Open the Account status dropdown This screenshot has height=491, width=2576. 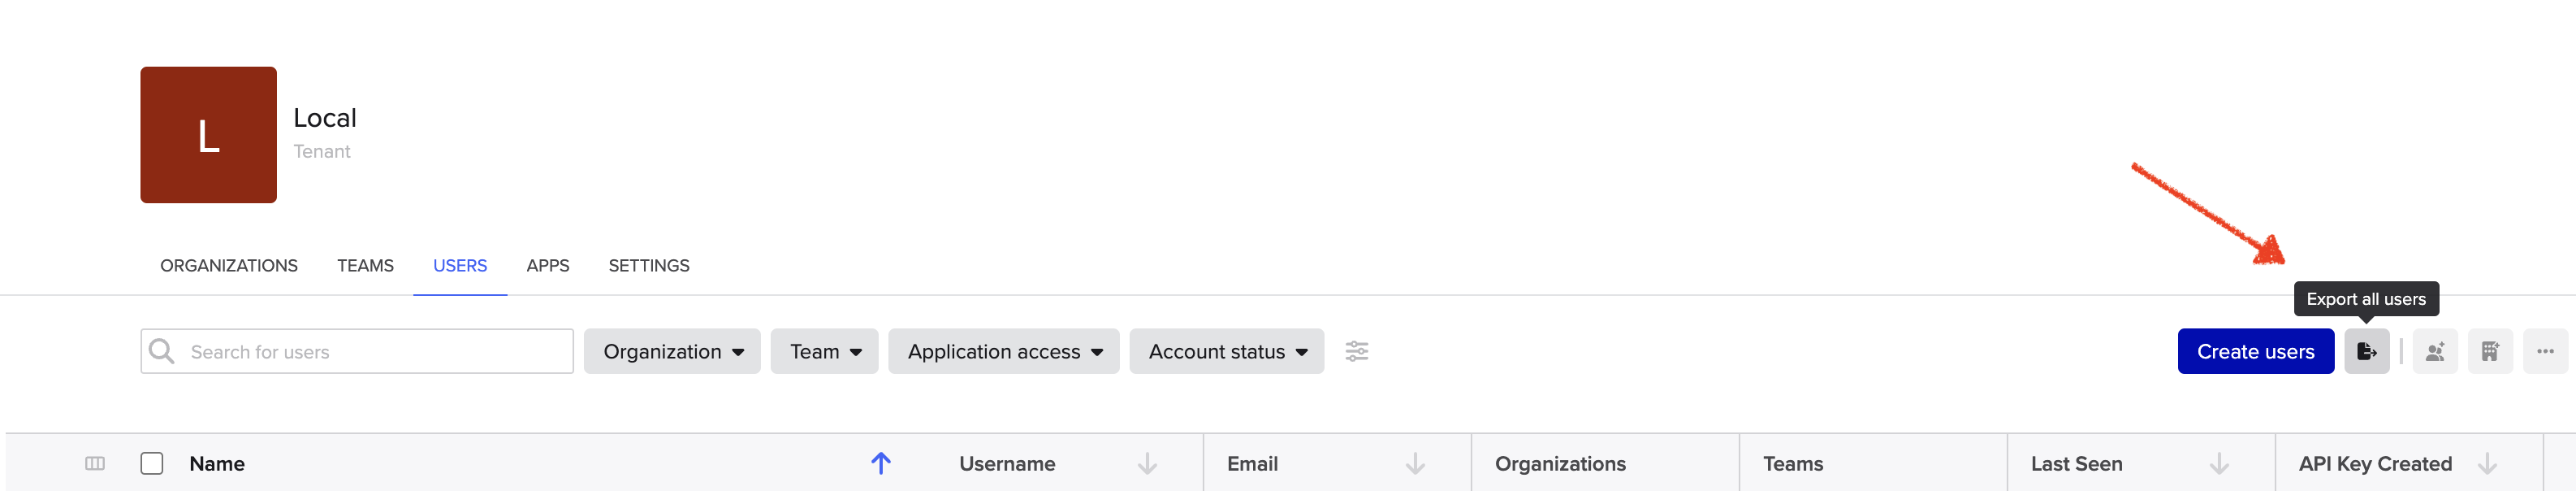click(1226, 351)
